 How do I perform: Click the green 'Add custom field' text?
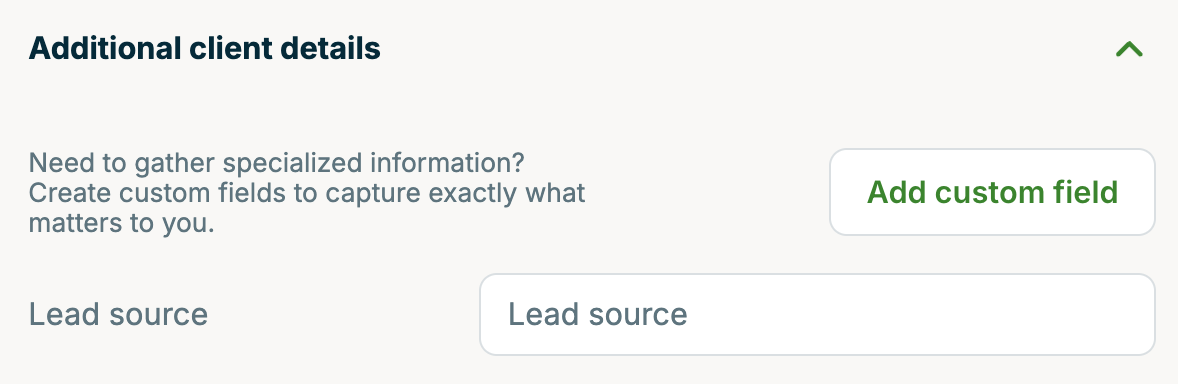(x=992, y=192)
